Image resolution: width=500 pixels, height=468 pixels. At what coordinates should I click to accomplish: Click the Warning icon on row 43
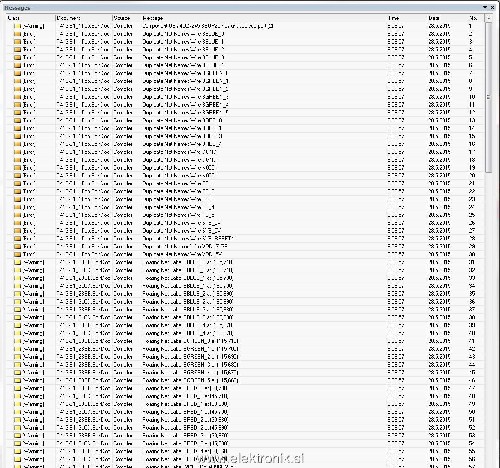tap(17, 357)
